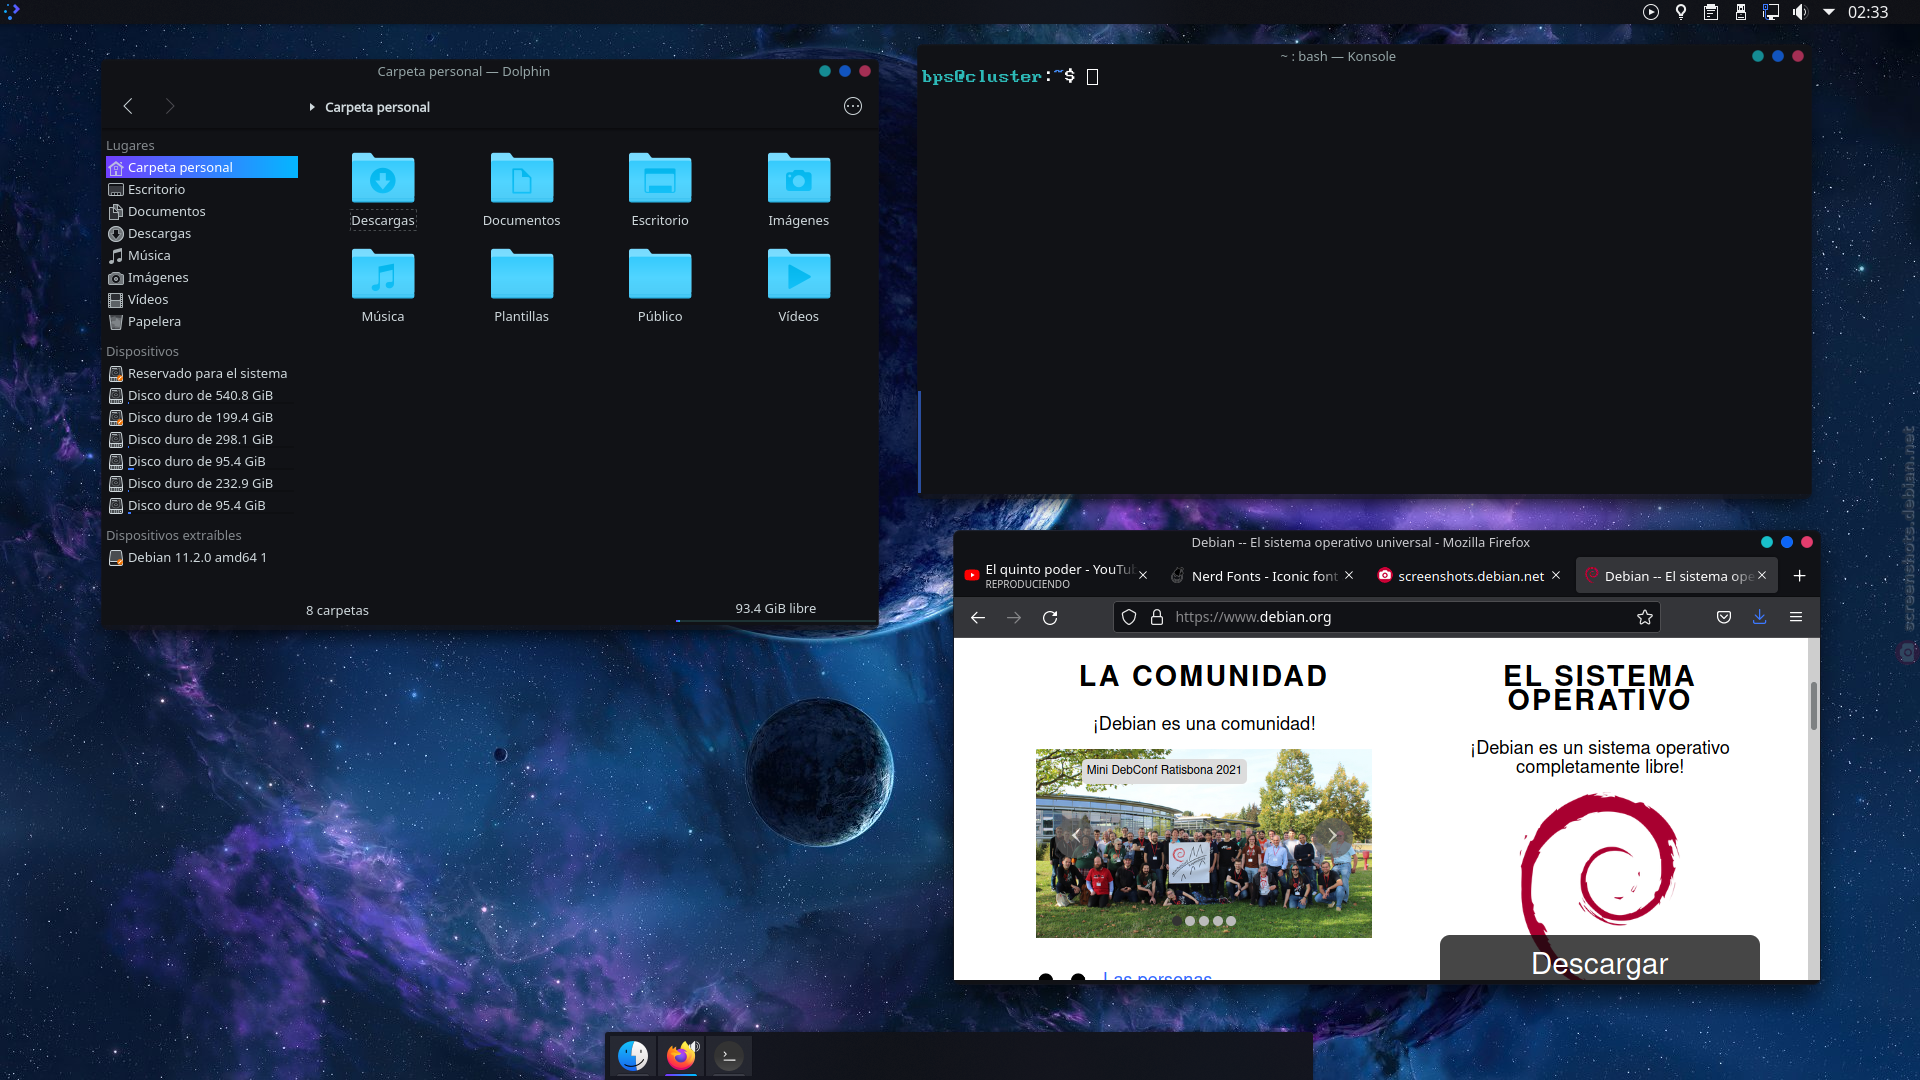Screen dimensions: 1920x1080
Task: Open Debian 11.2.0 amd64 1 removable device
Action: tap(202, 557)
